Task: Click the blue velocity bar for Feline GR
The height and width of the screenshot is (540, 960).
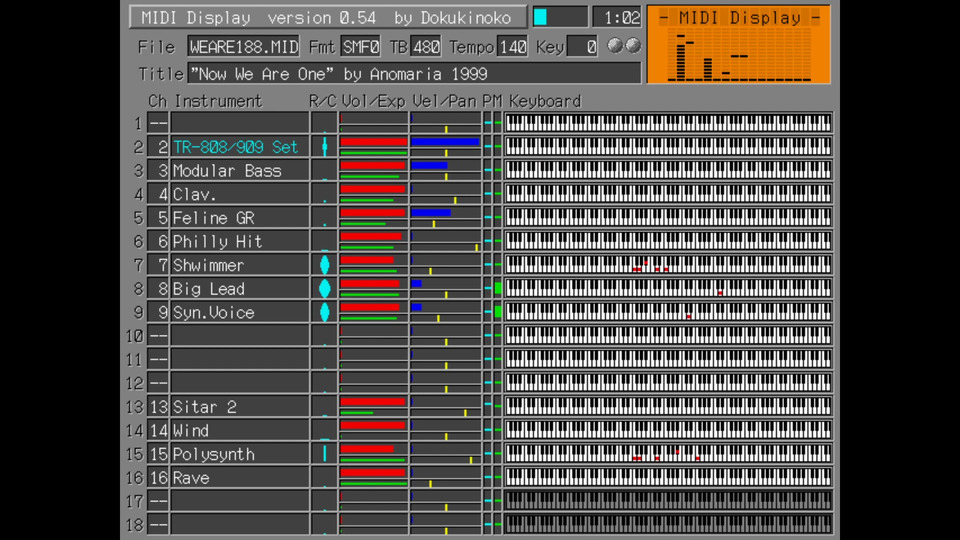Action: [431, 212]
